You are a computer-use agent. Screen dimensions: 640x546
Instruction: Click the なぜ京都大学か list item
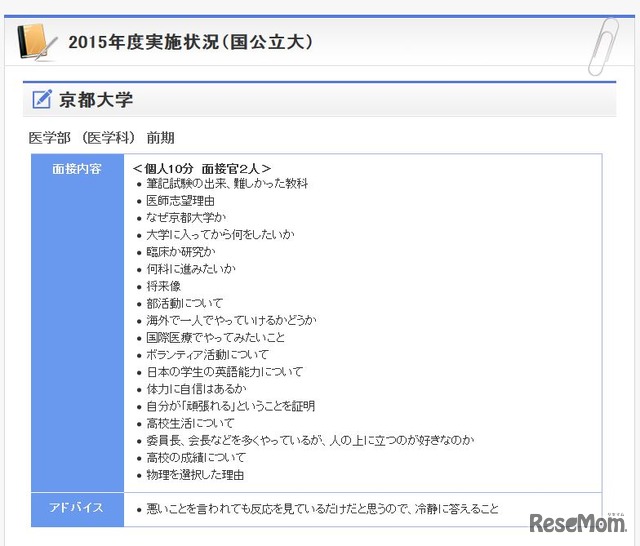186,218
